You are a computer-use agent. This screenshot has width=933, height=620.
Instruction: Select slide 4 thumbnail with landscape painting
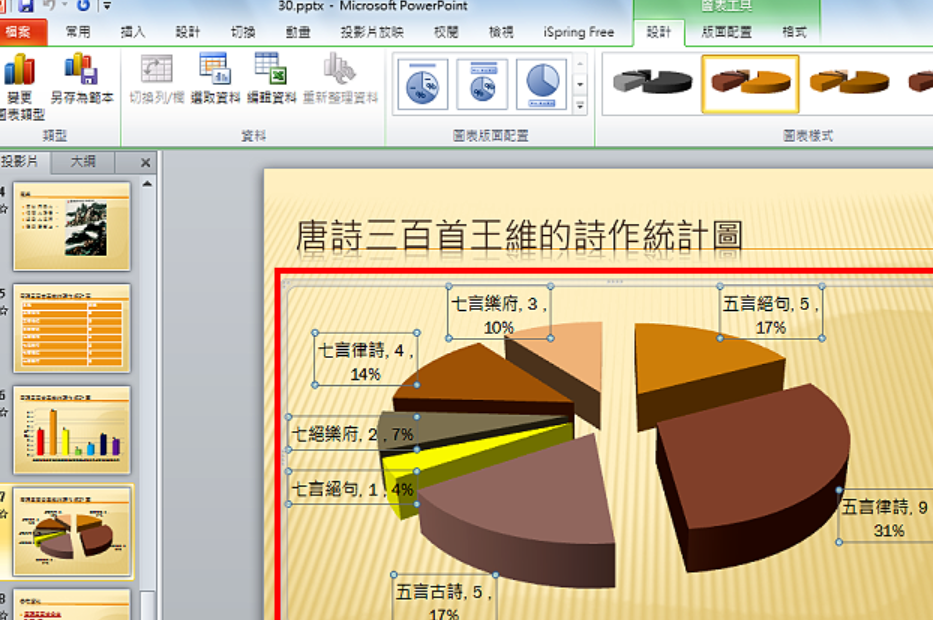[x=71, y=226]
